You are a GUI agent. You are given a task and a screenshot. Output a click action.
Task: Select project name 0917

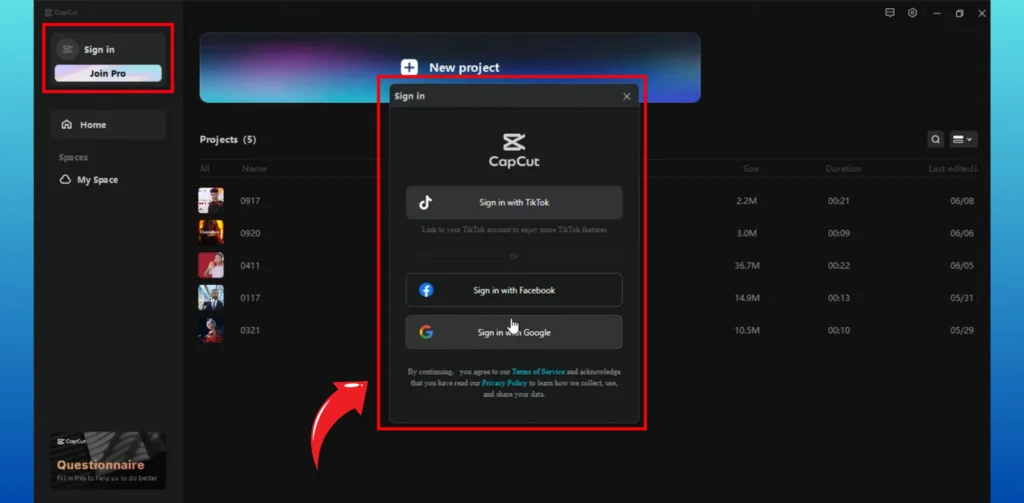pos(250,201)
